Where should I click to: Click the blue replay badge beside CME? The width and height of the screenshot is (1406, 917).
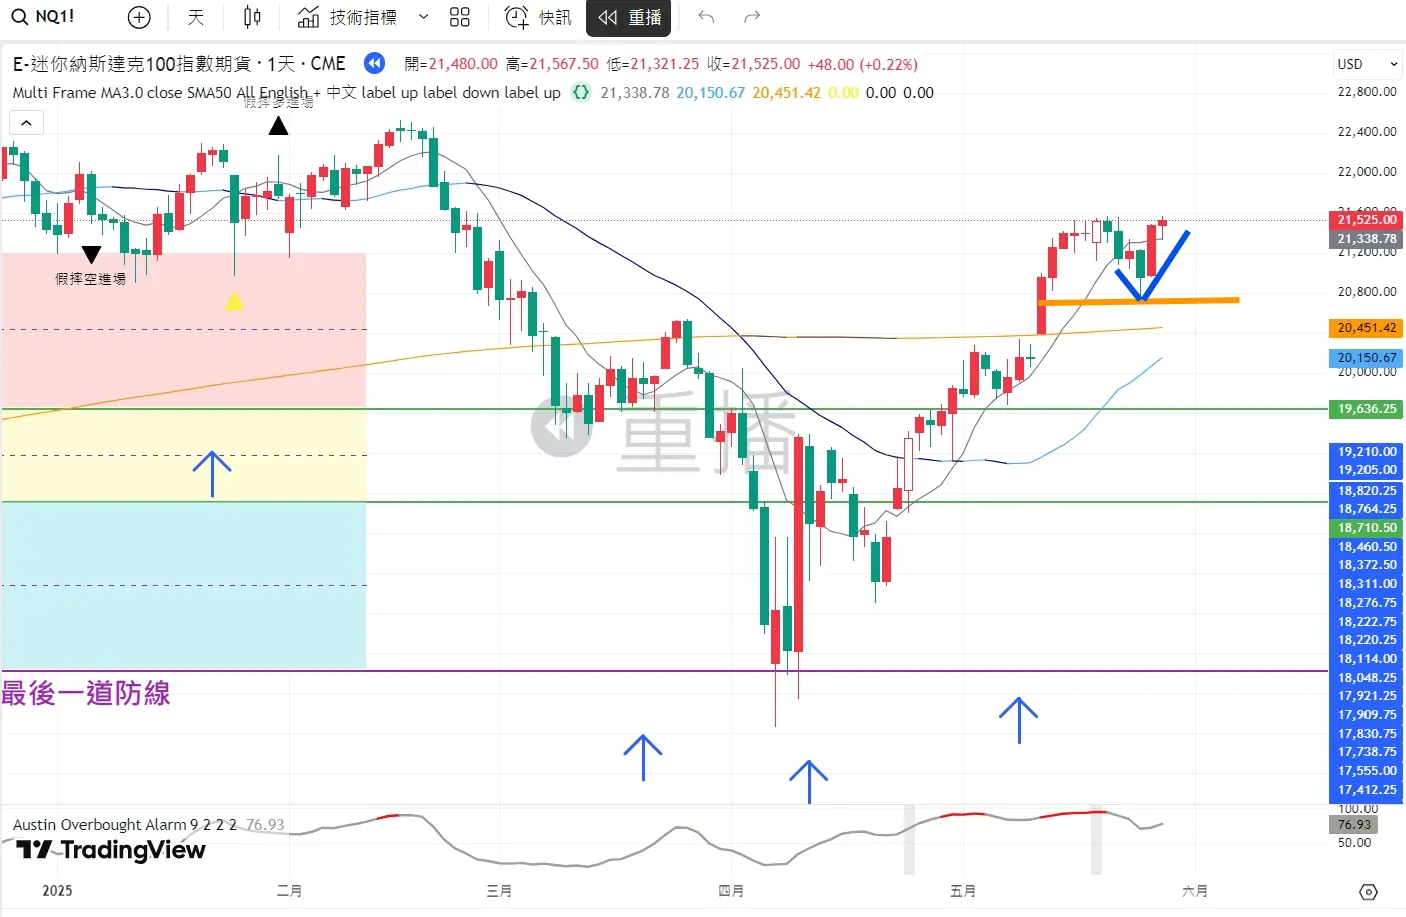tap(374, 64)
